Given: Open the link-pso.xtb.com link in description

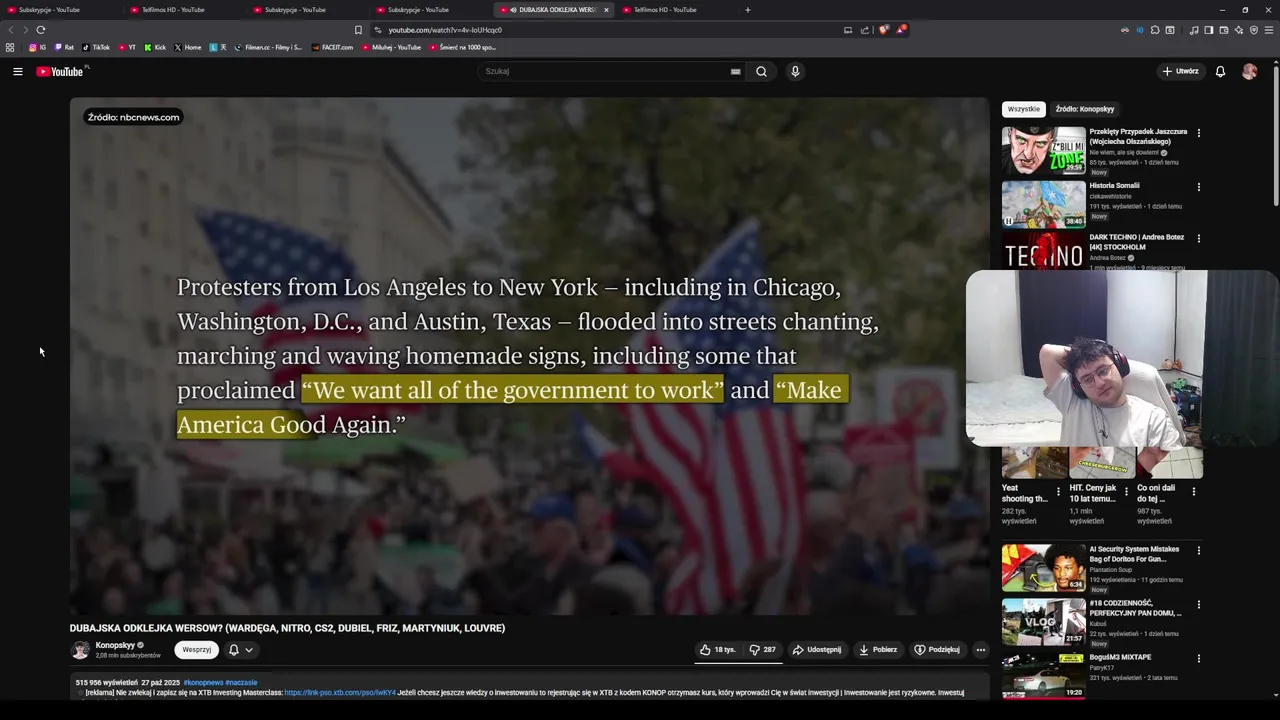Looking at the screenshot, I should click(x=340, y=692).
